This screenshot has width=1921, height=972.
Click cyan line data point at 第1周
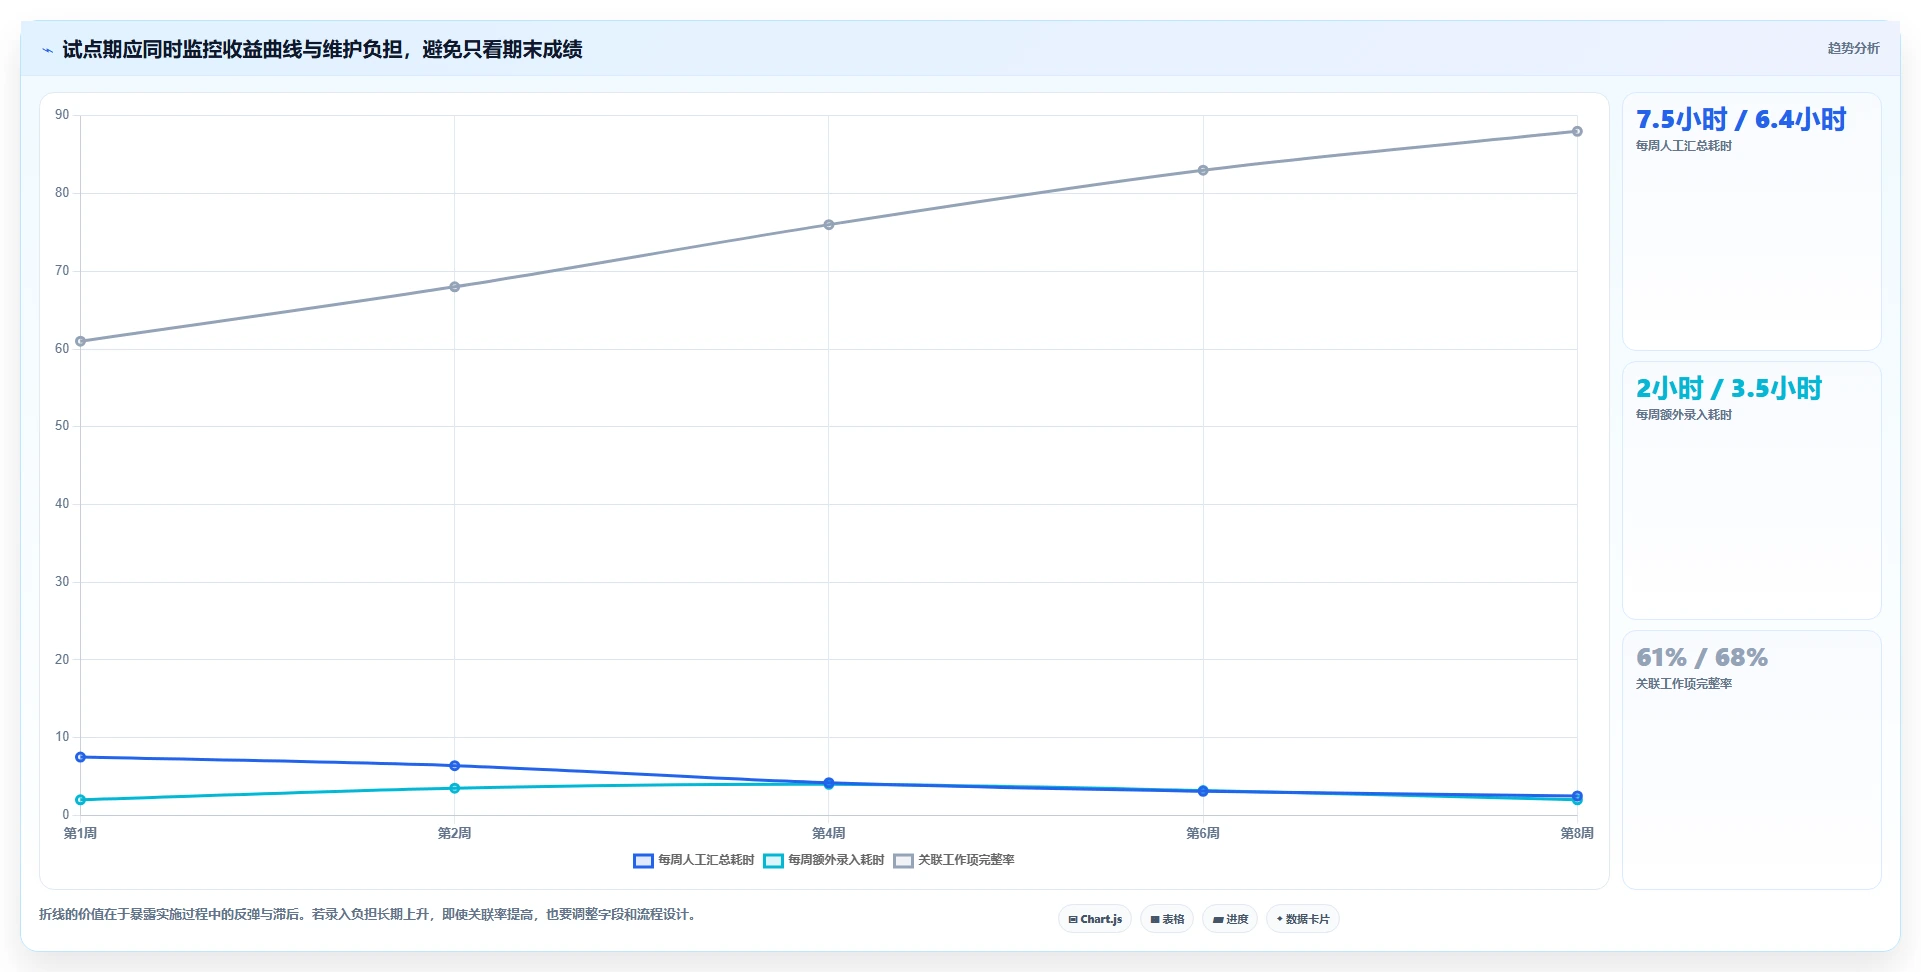(x=80, y=800)
